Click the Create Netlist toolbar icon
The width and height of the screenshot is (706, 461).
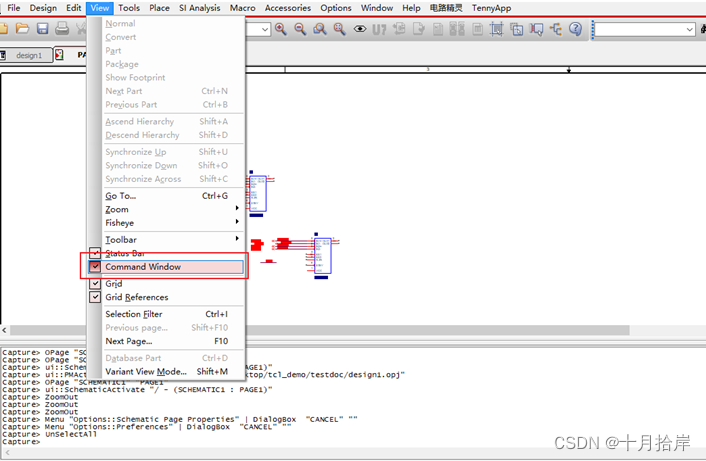(x=438, y=29)
